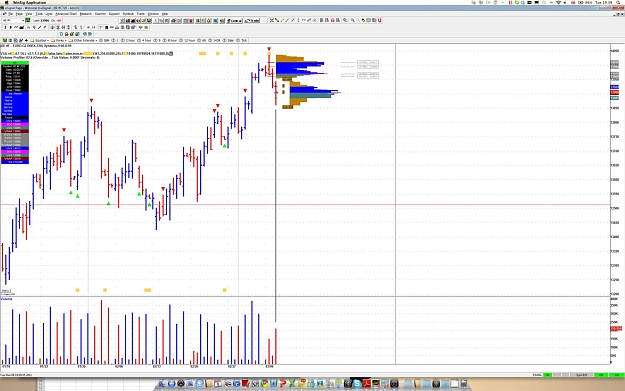The width and height of the screenshot is (625, 391).
Task: Click the plus icon left of Equities folder
Action: click(26, 40)
